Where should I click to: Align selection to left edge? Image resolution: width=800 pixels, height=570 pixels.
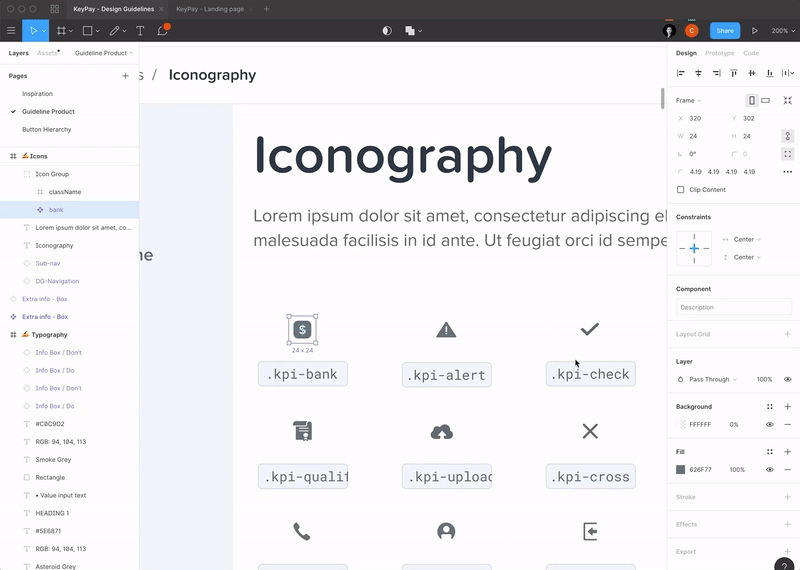[681, 73]
